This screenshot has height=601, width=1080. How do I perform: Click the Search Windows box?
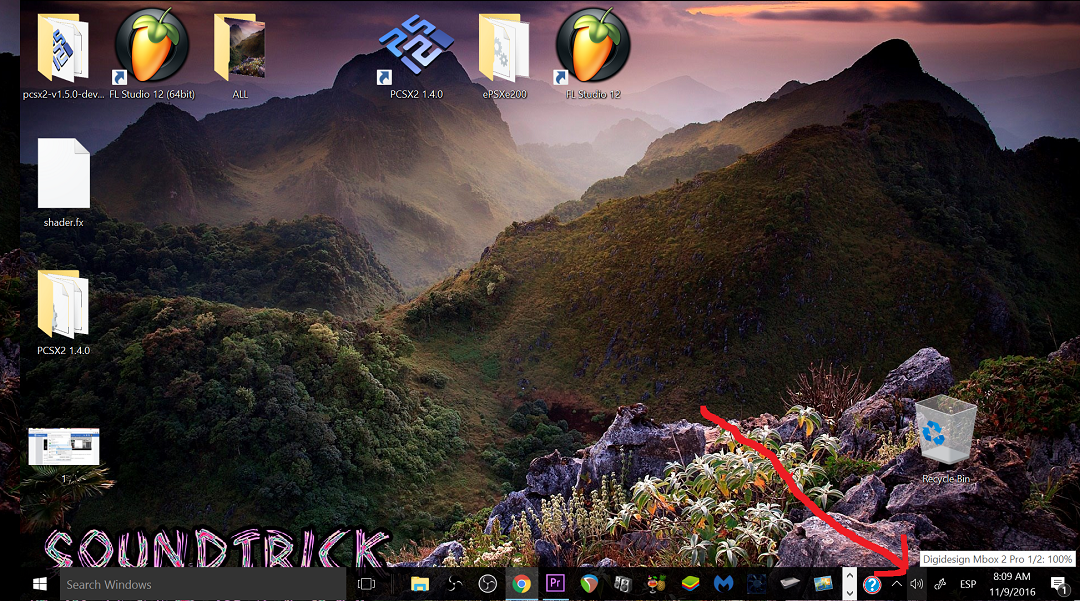click(202, 584)
